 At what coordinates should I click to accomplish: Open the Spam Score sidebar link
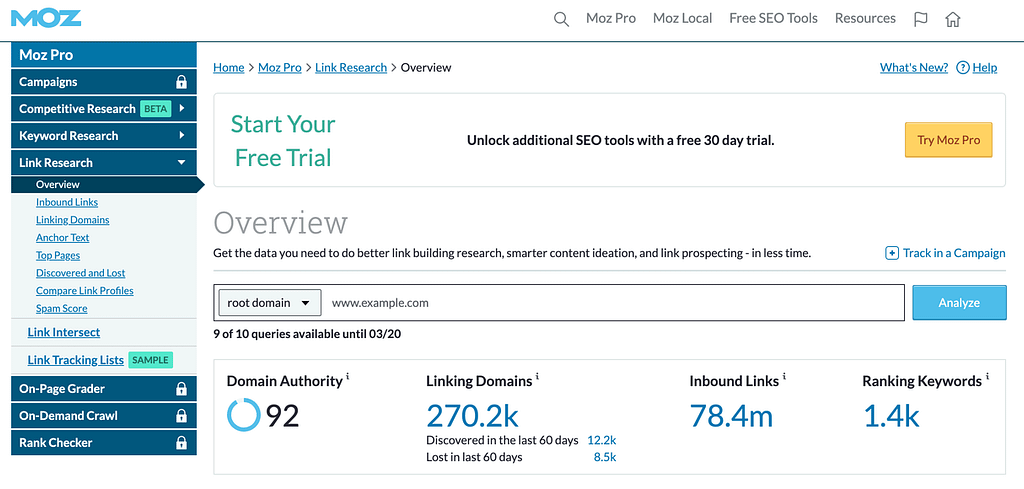coord(61,308)
